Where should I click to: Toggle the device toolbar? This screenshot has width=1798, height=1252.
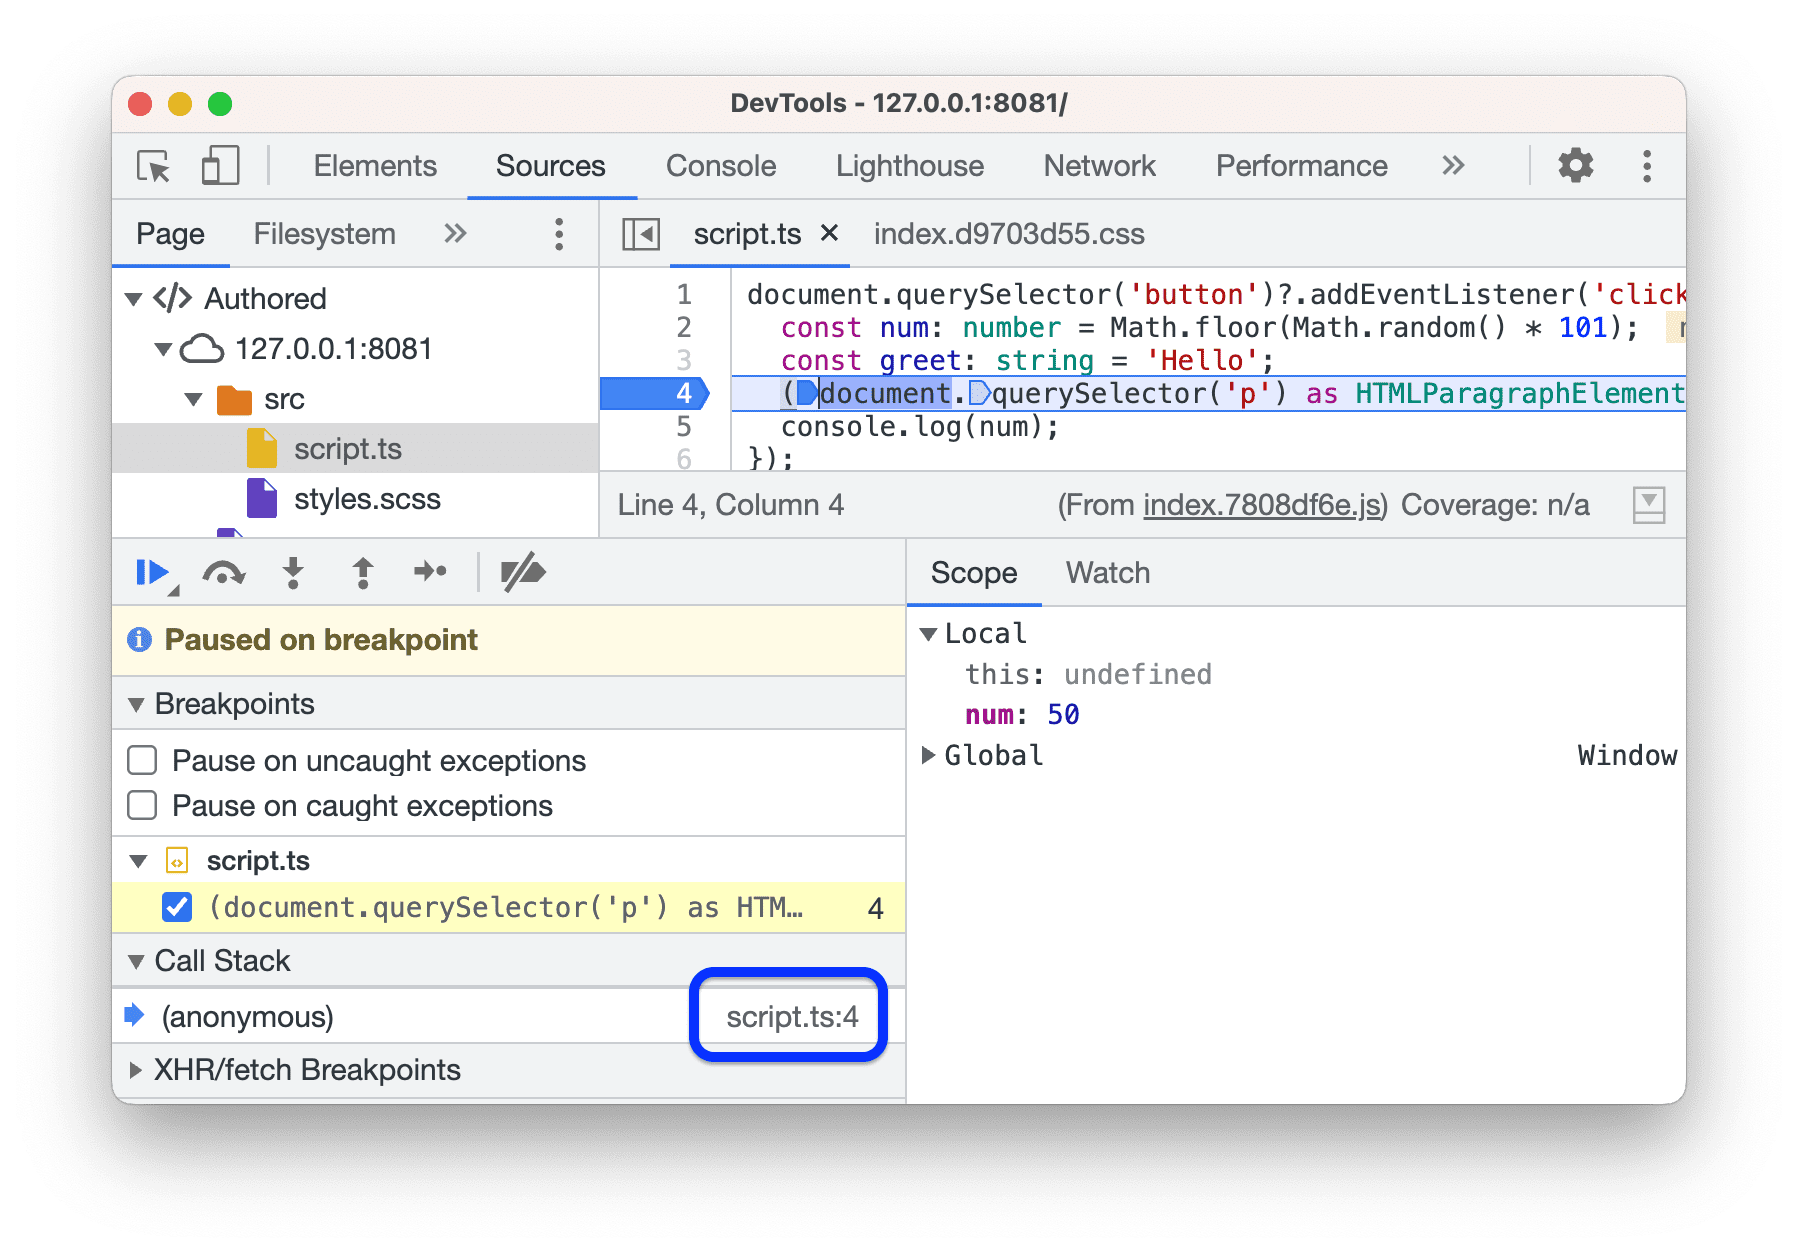[219, 165]
